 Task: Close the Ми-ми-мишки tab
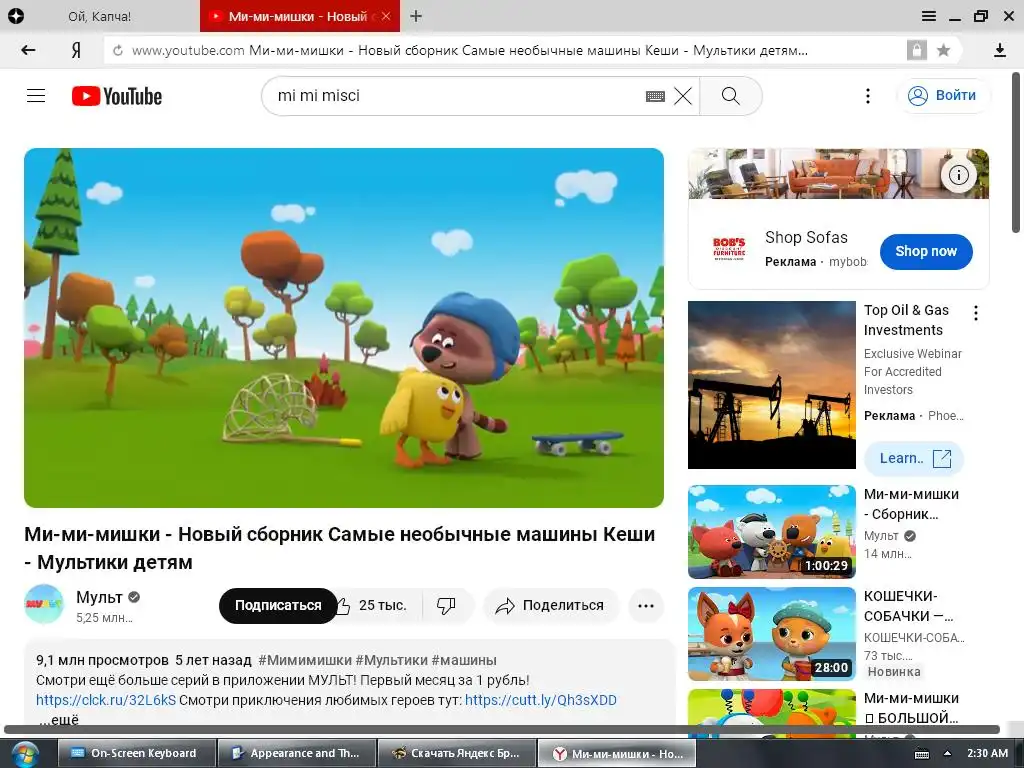pos(386,16)
